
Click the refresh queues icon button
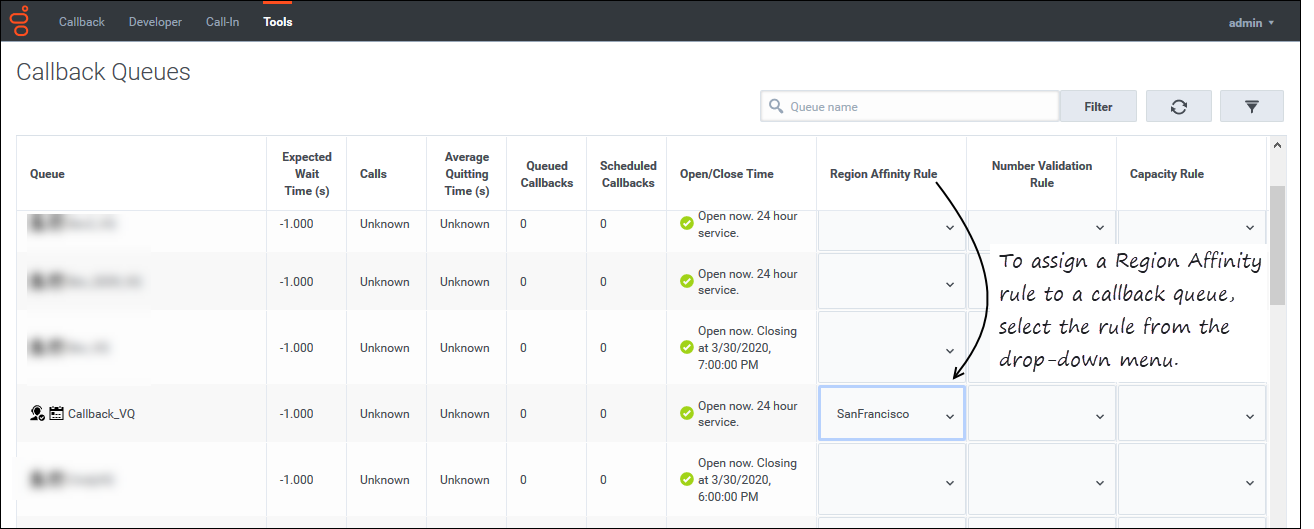[x=1178, y=107]
